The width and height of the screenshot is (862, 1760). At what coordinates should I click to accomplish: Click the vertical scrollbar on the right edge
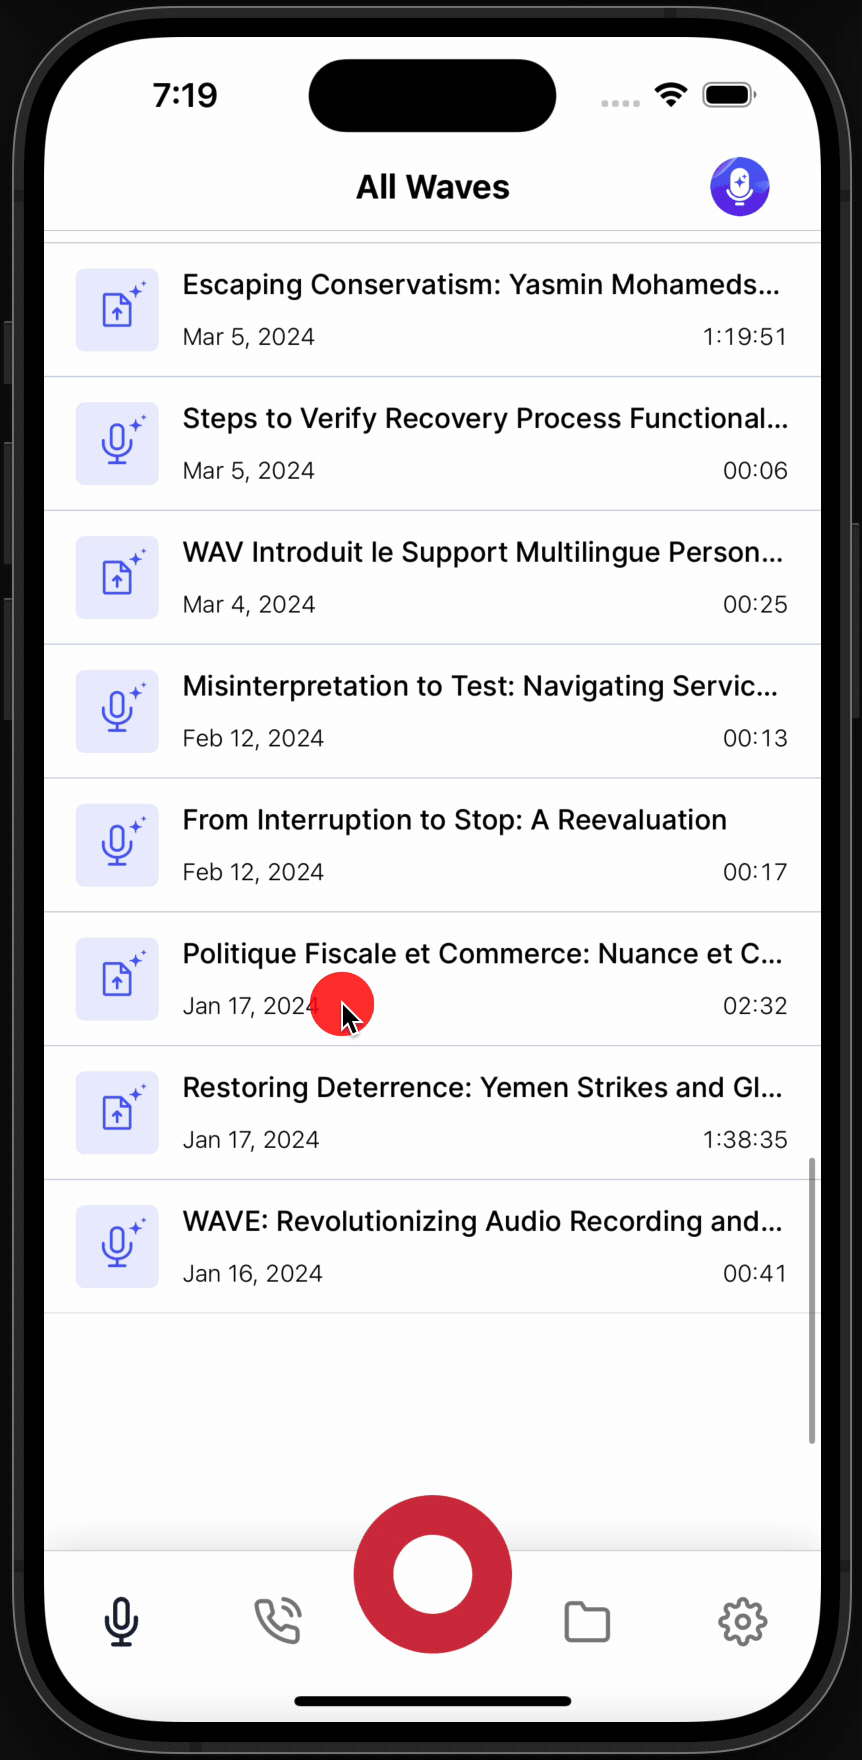point(812,1300)
